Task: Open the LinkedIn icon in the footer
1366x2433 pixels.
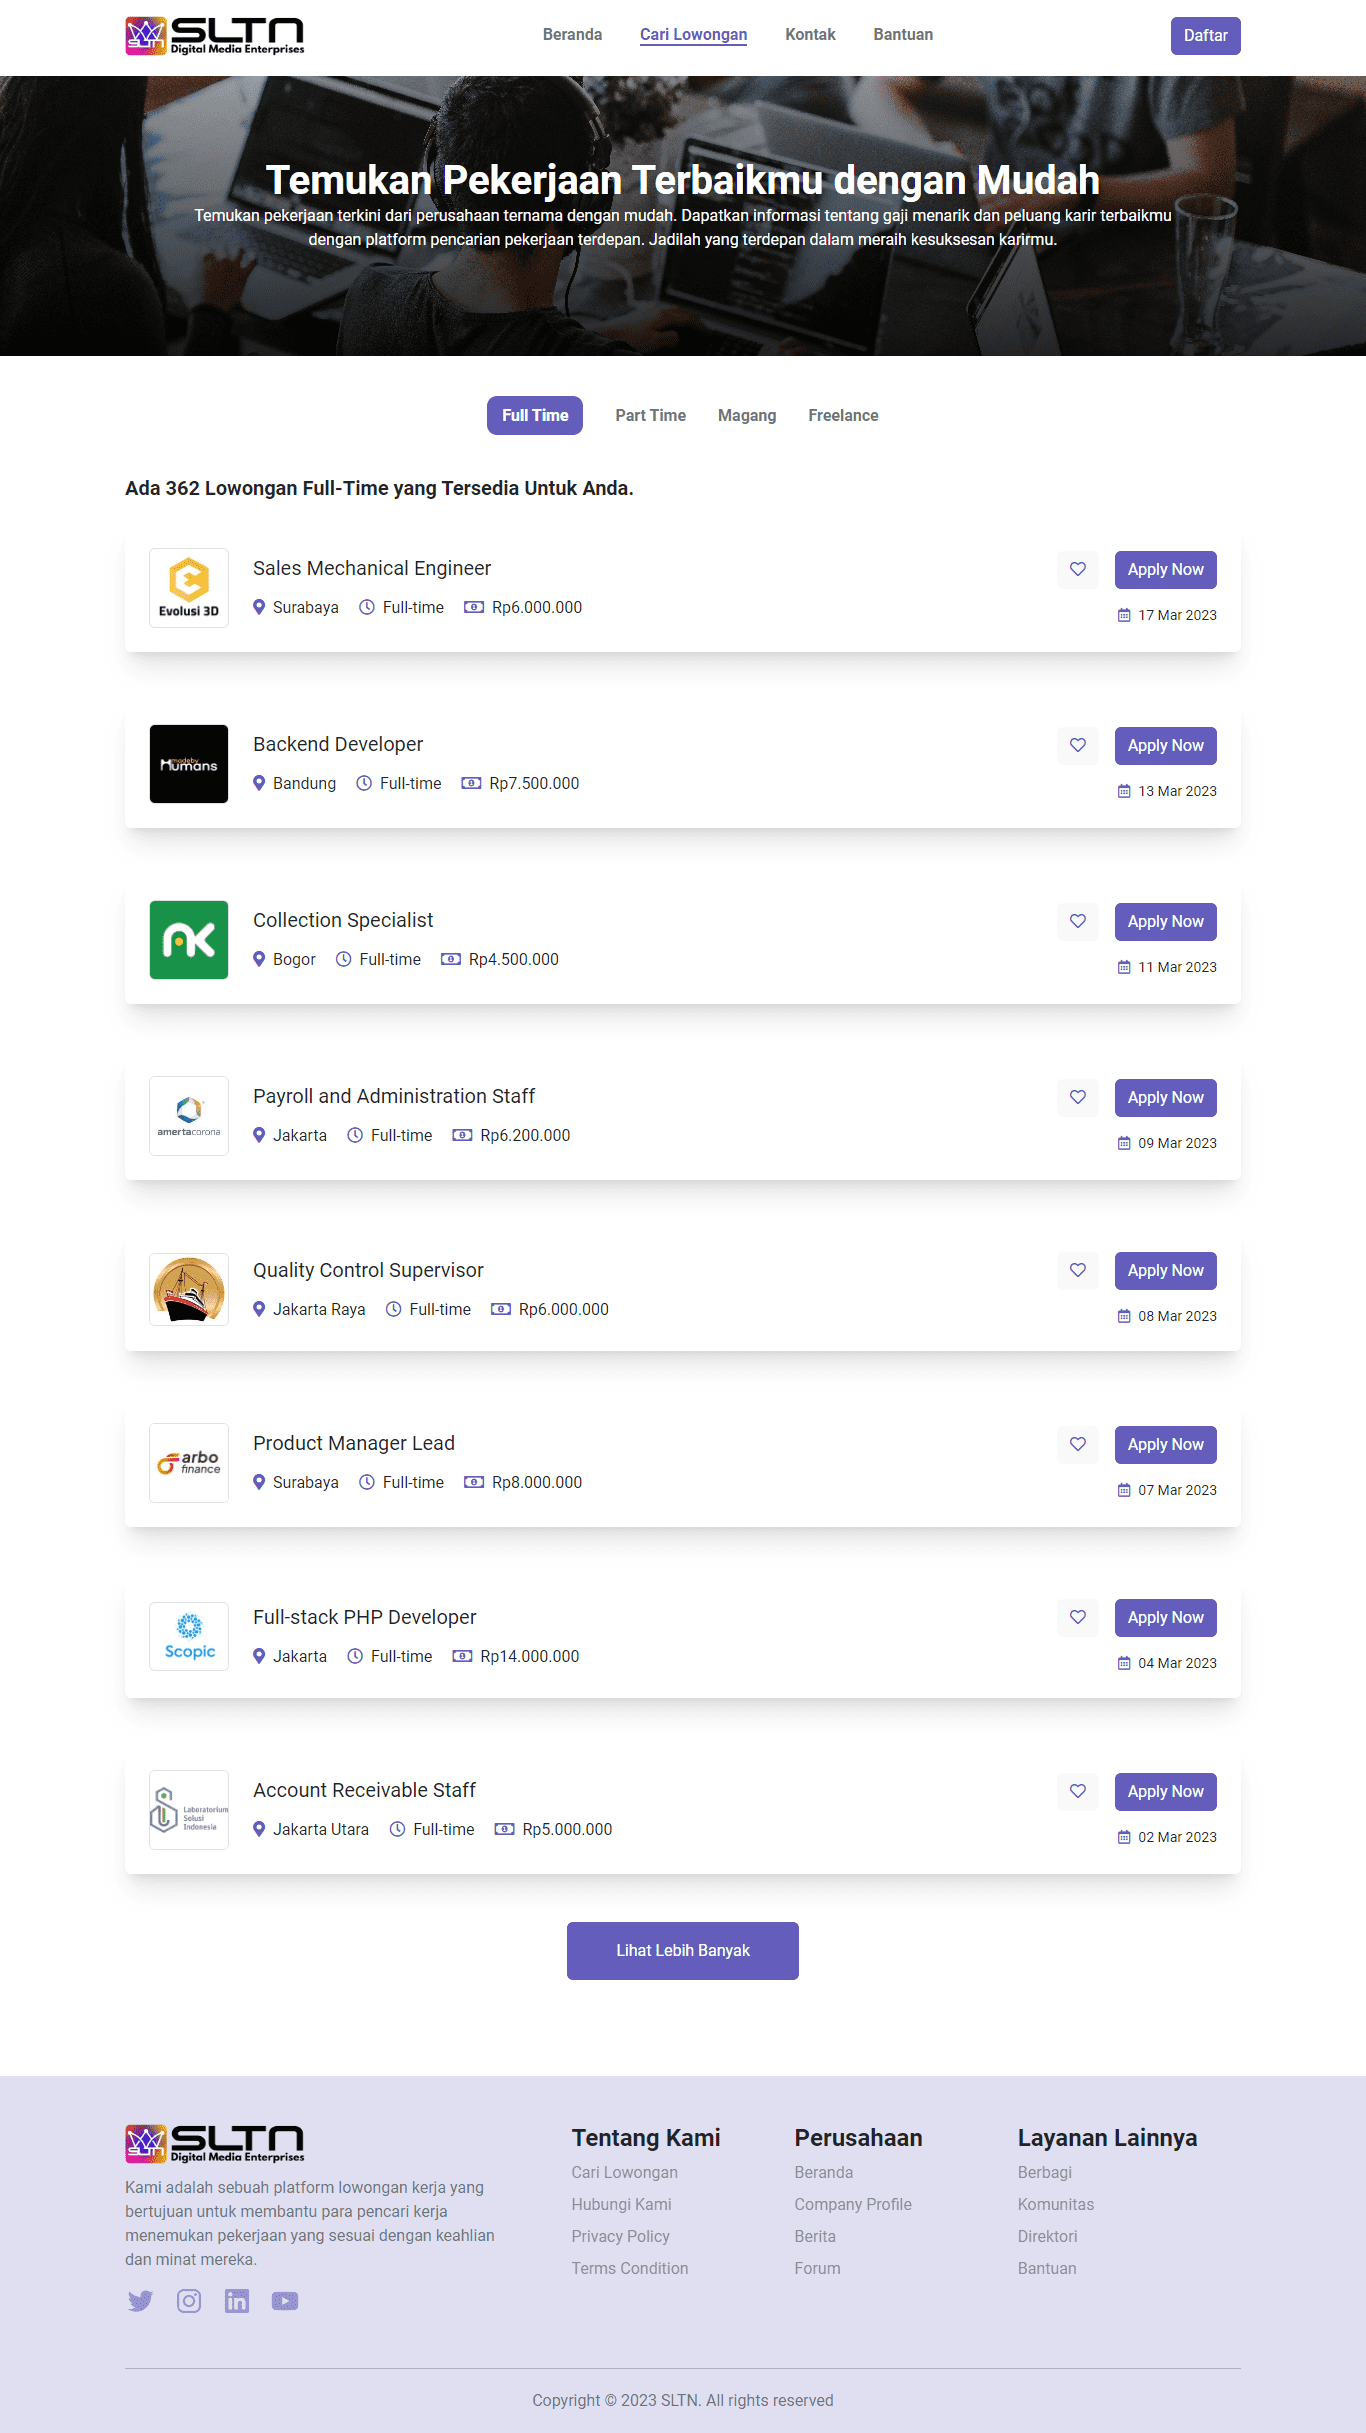Action: click(237, 2301)
